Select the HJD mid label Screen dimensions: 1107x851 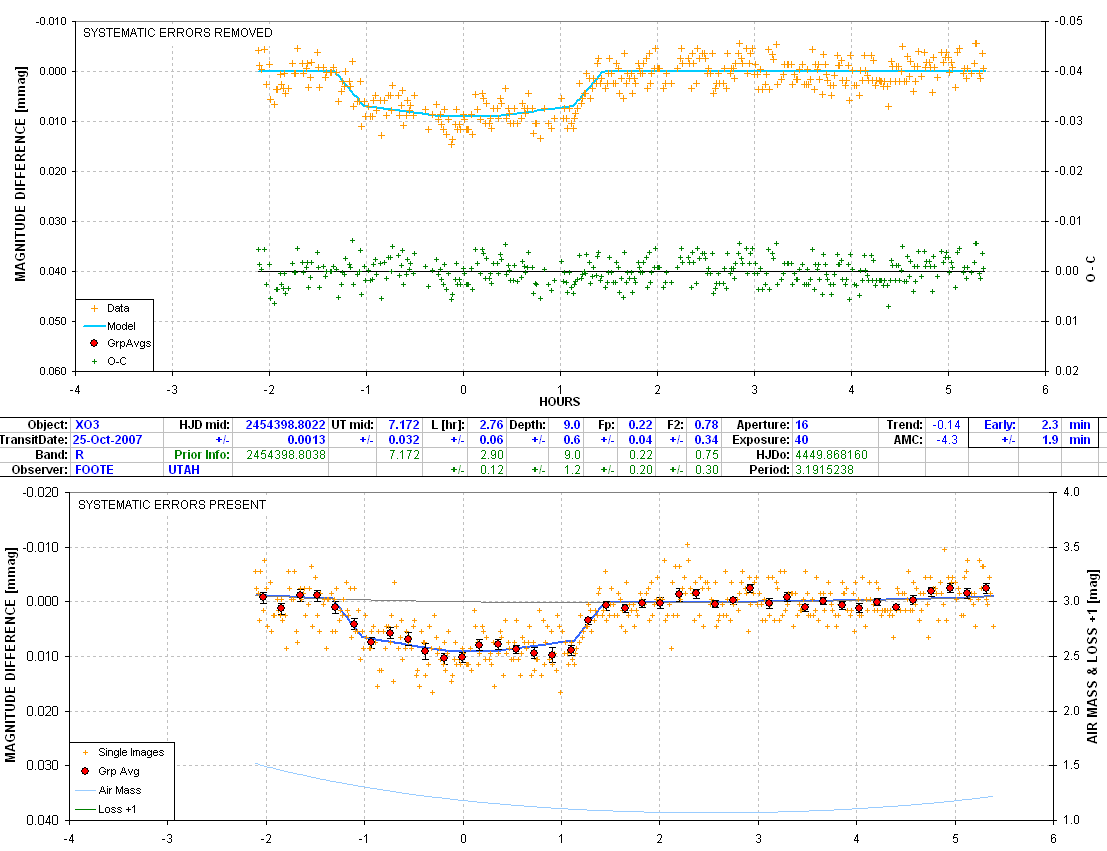pyautogui.click(x=204, y=424)
